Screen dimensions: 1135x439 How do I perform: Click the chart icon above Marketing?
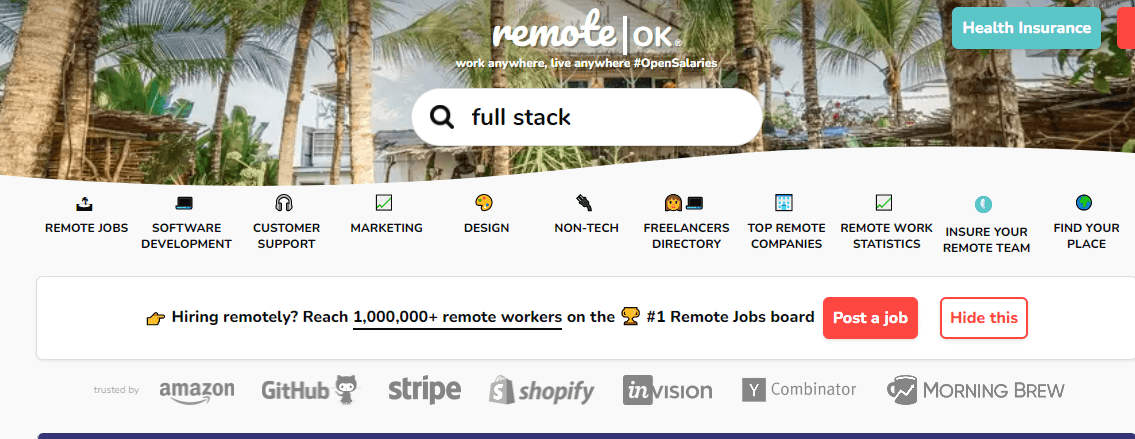pos(384,203)
